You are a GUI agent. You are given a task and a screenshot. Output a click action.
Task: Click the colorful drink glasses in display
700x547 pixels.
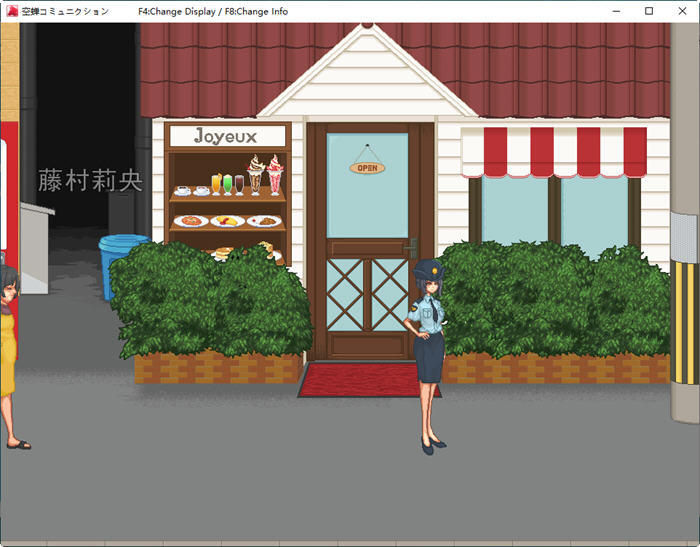tap(228, 184)
